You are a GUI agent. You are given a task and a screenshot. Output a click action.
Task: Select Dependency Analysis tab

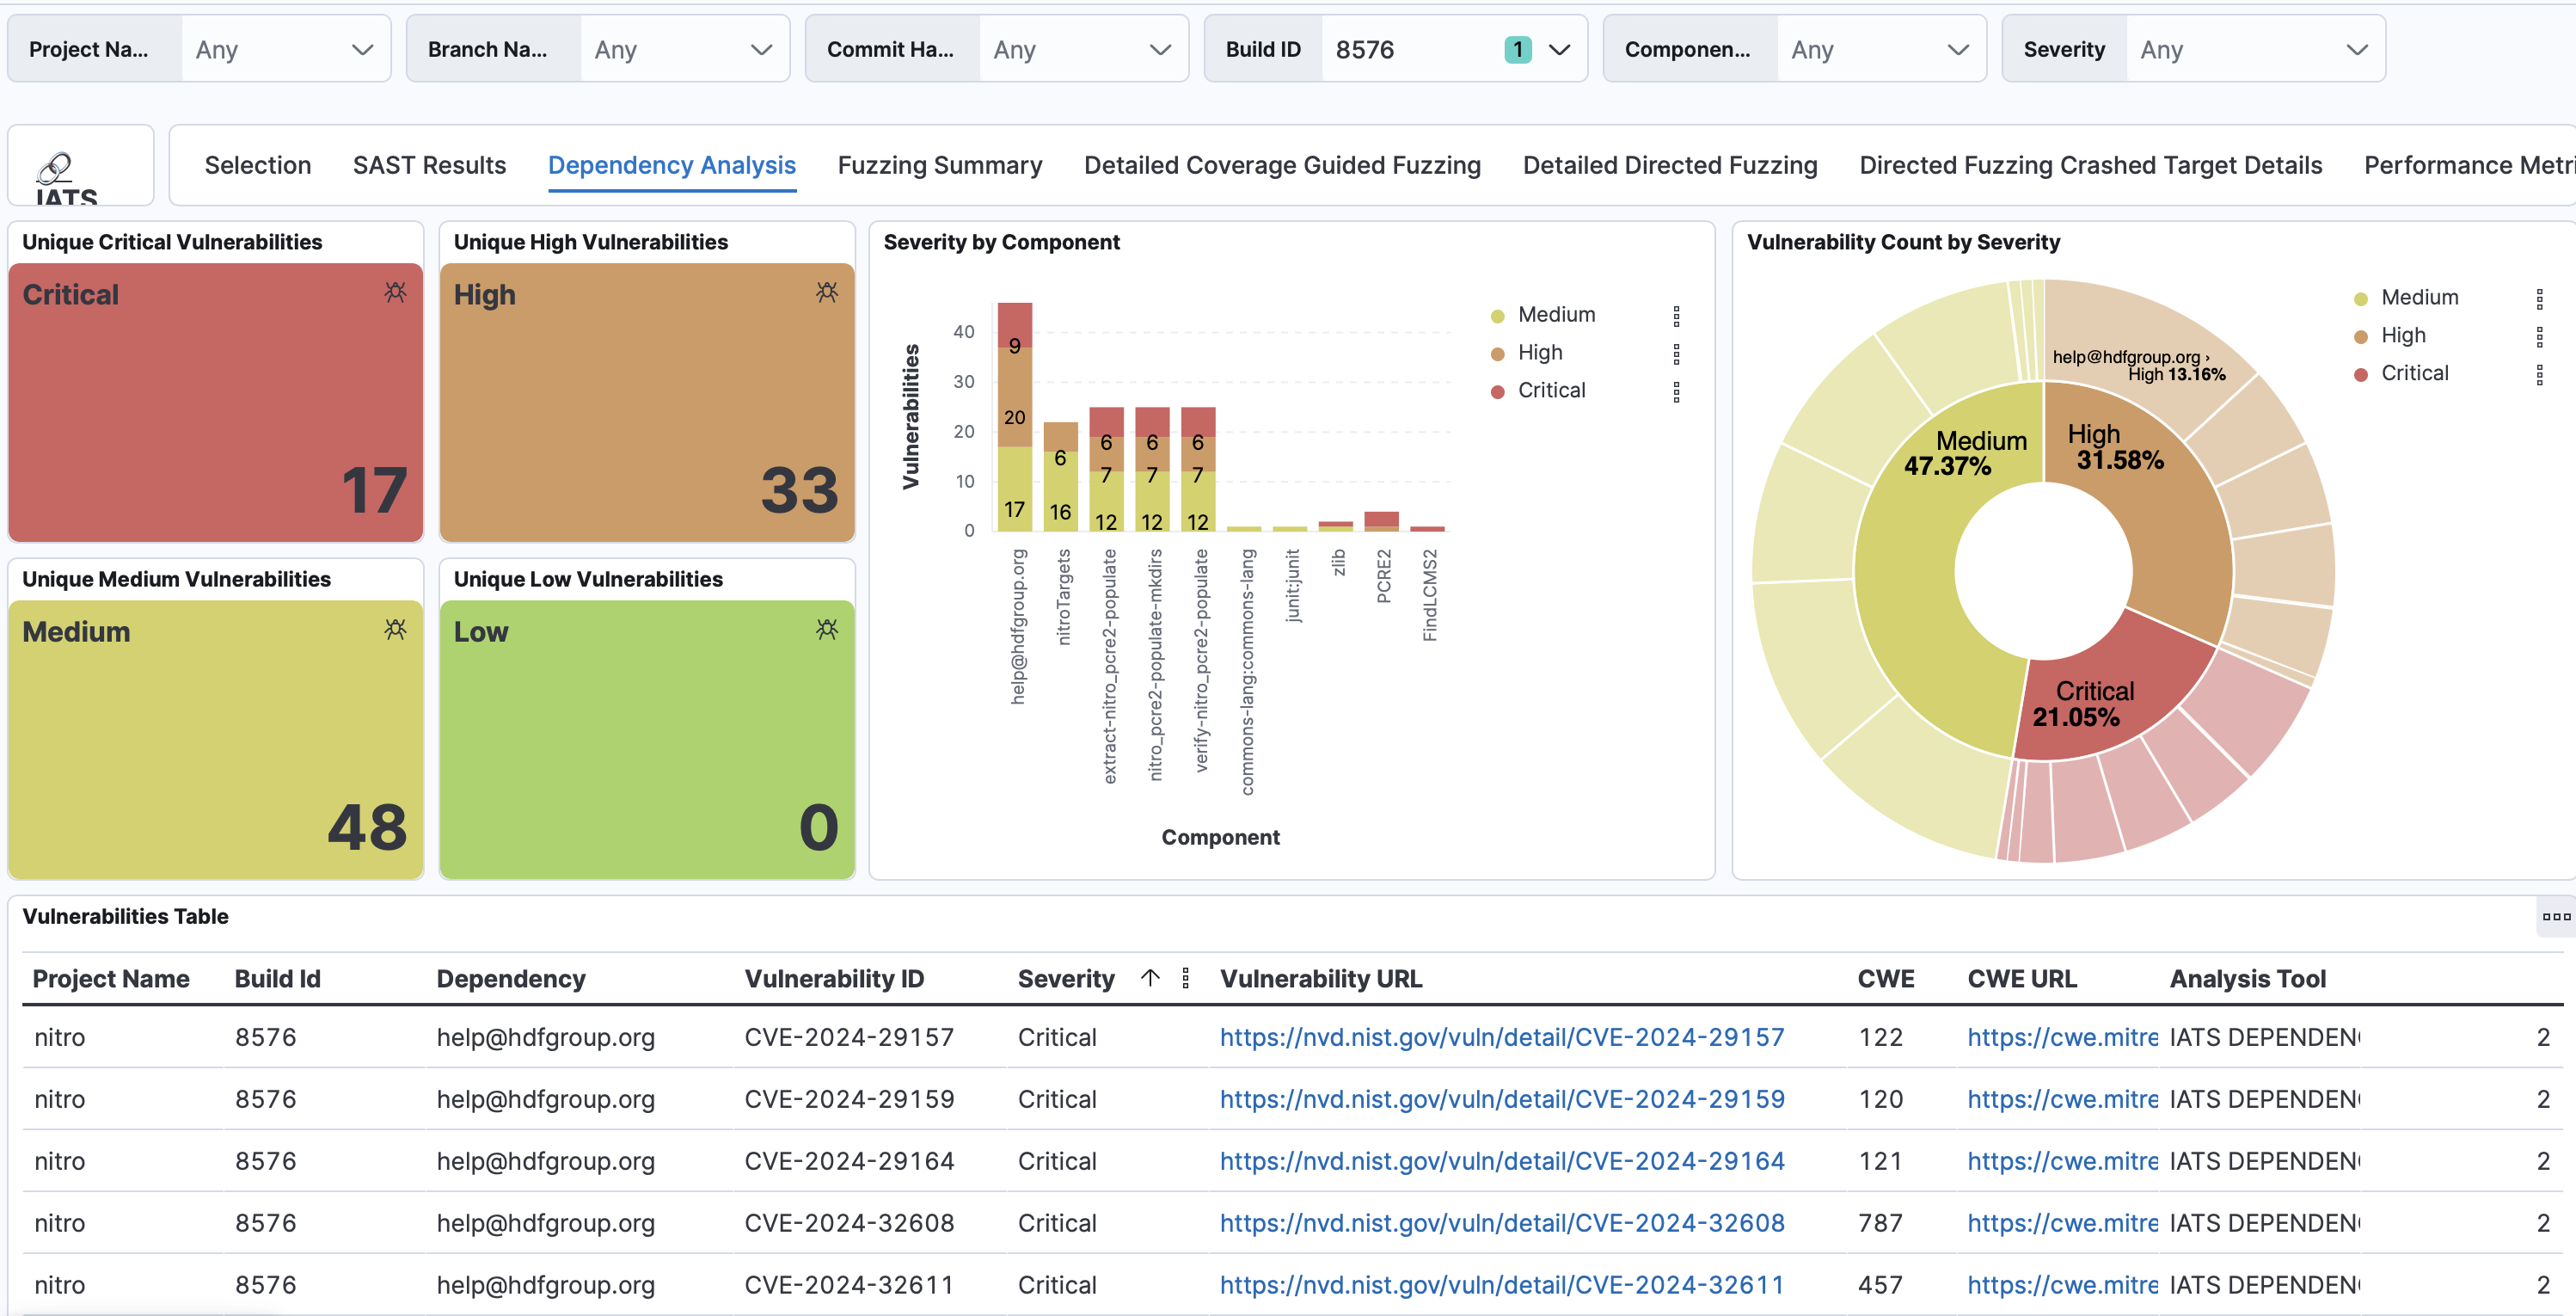pos(672,165)
